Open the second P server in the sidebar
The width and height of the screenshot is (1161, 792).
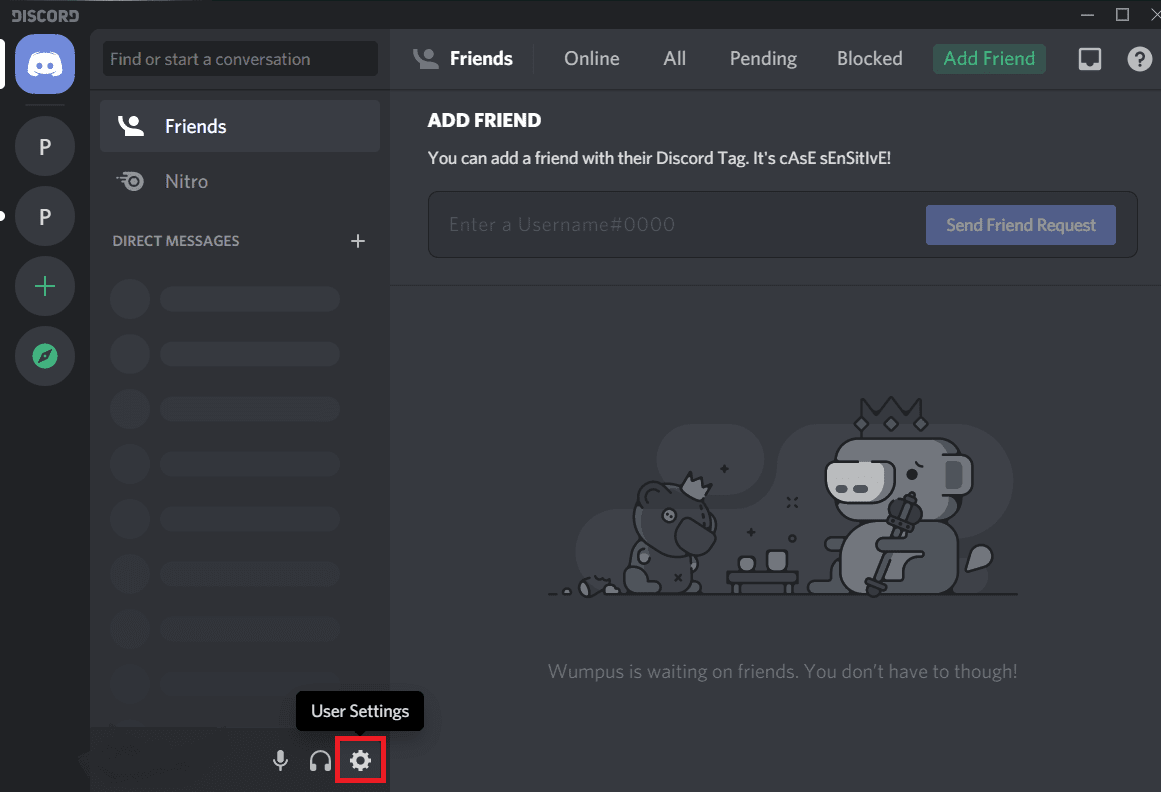tap(44, 216)
